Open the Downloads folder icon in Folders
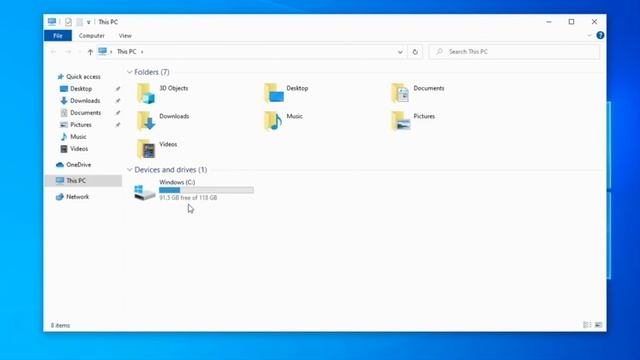 point(146,121)
